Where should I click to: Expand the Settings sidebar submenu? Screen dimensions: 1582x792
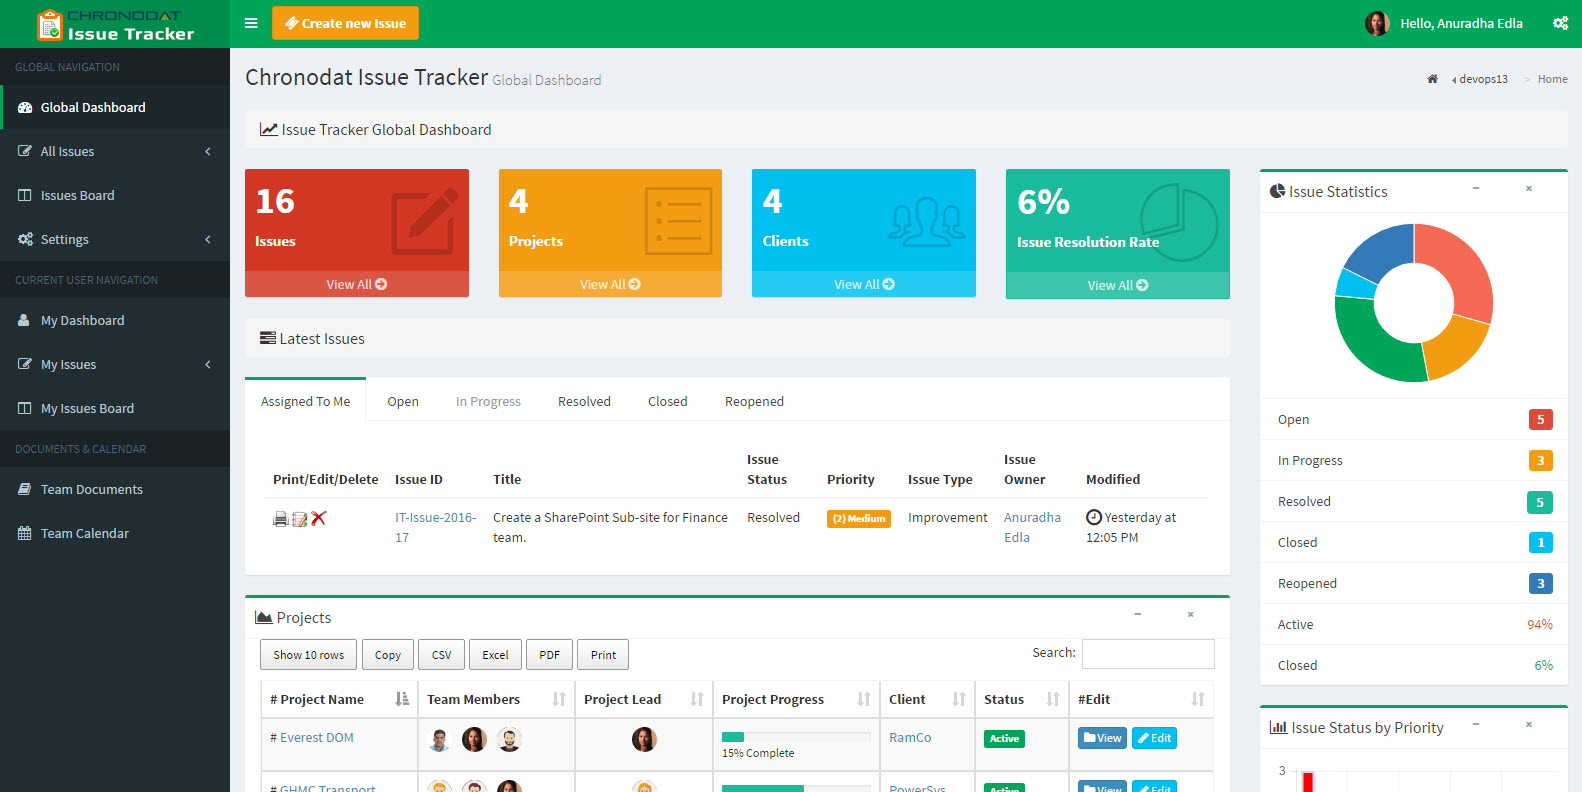coord(115,239)
